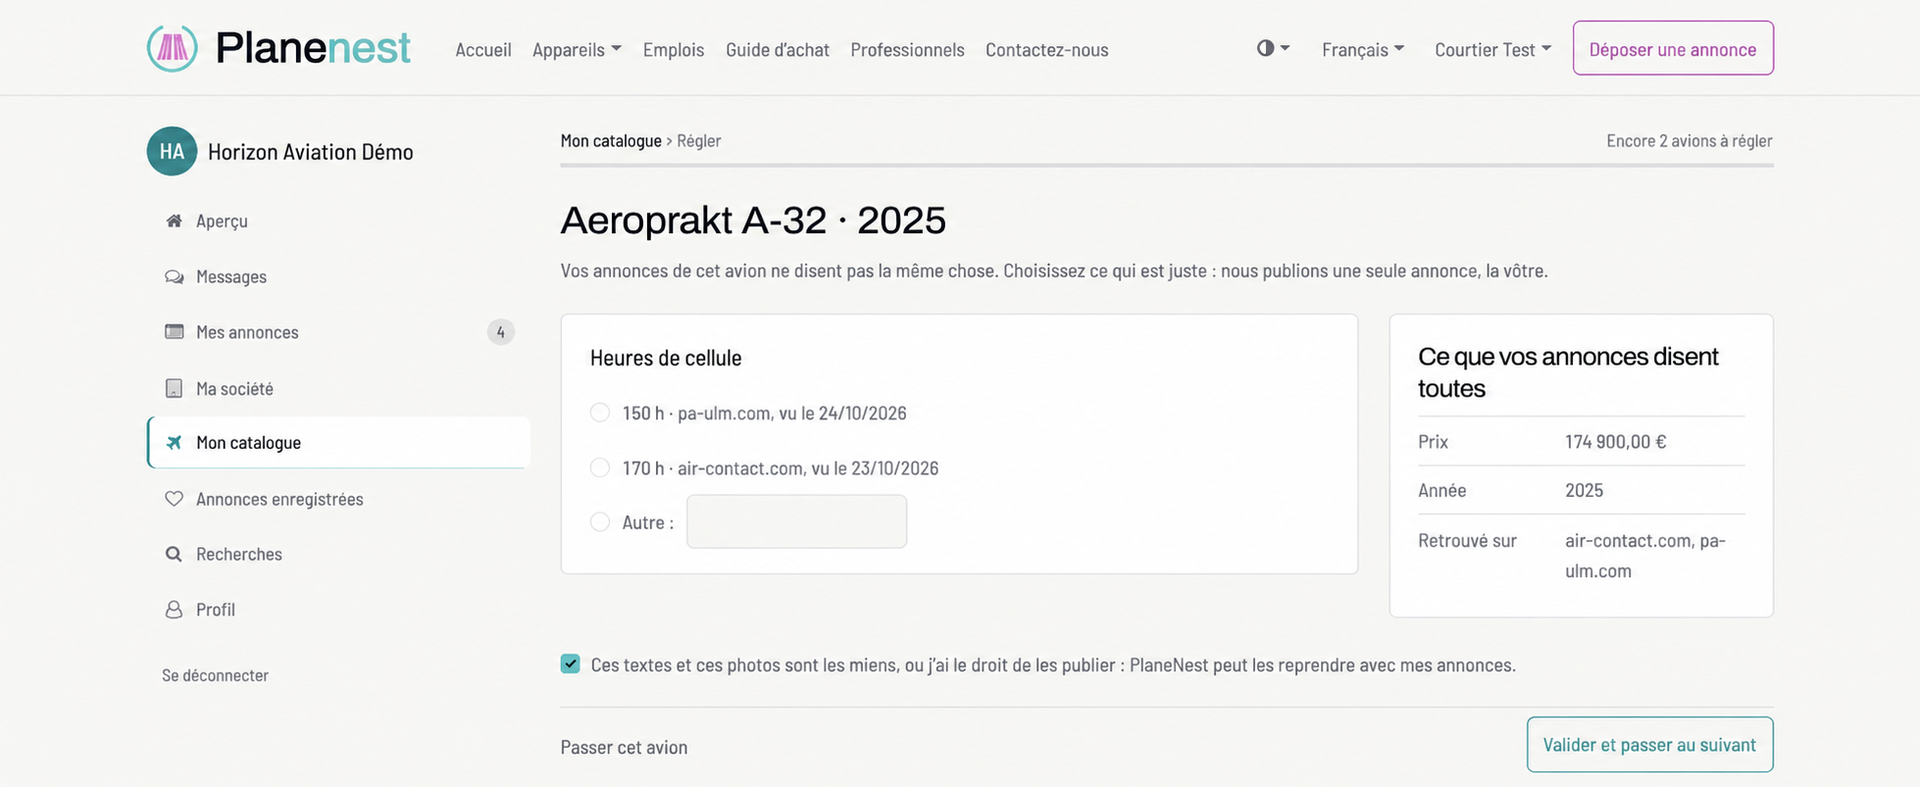Image resolution: width=1920 pixels, height=787 pixels.
Task: Open Guide d'achat in the navbar
Action: pyautogui.click(x=777, y=50)
